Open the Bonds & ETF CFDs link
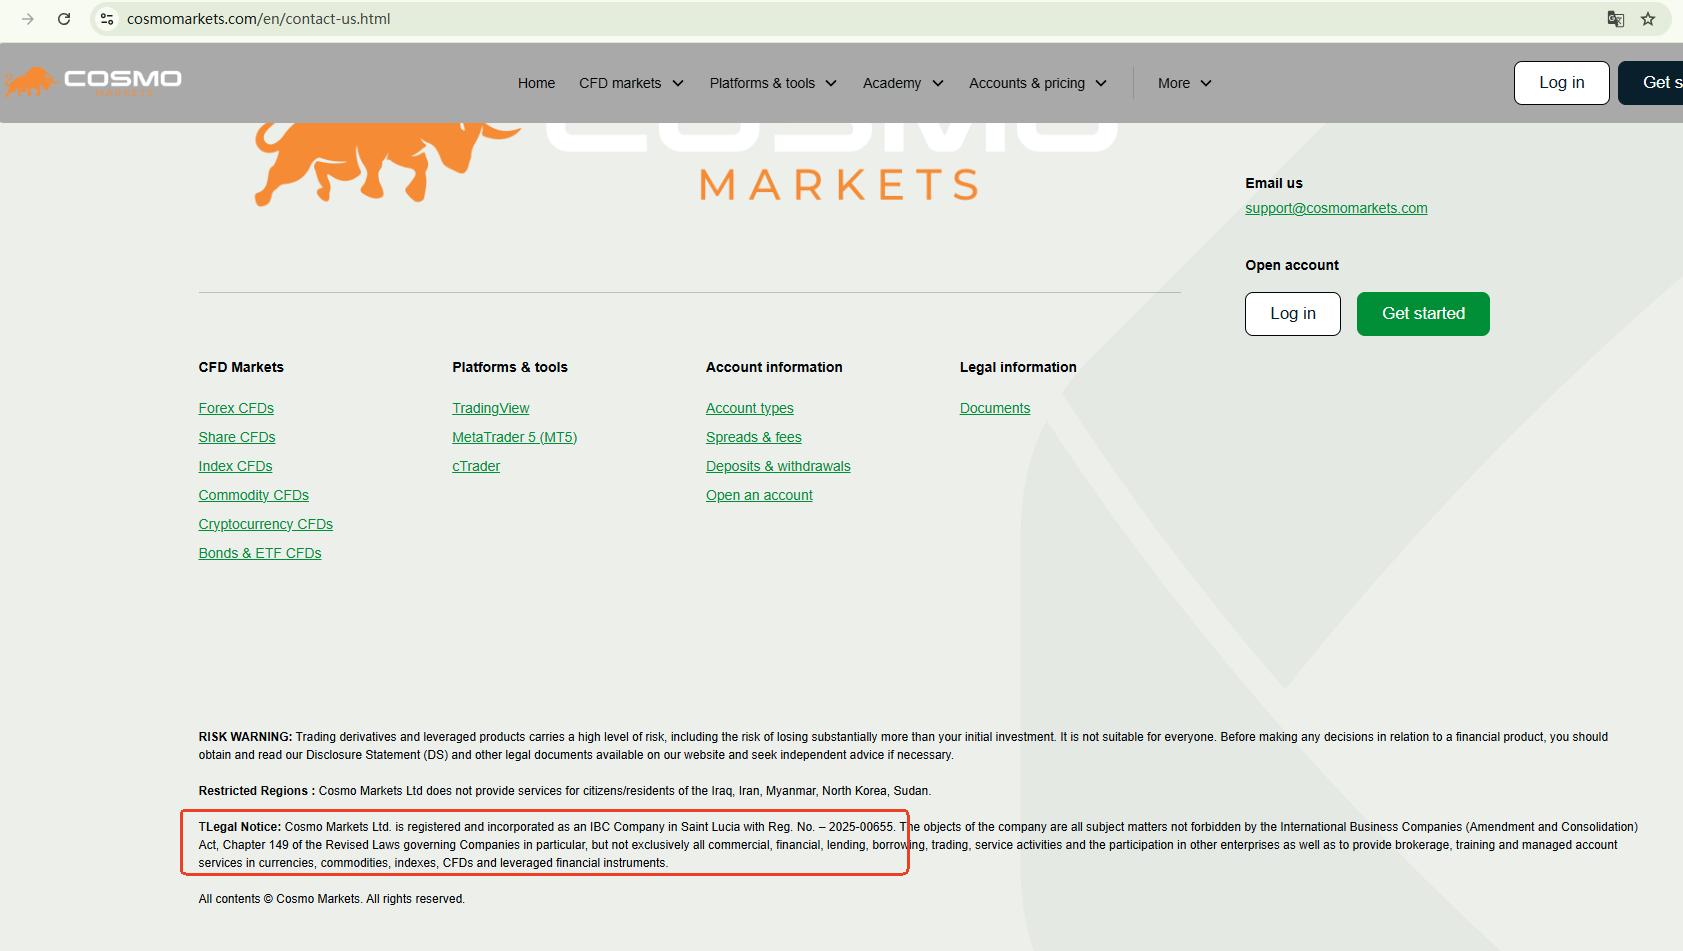The height and width of the screenshot is (951, 1683). click(x=260, y=553)
